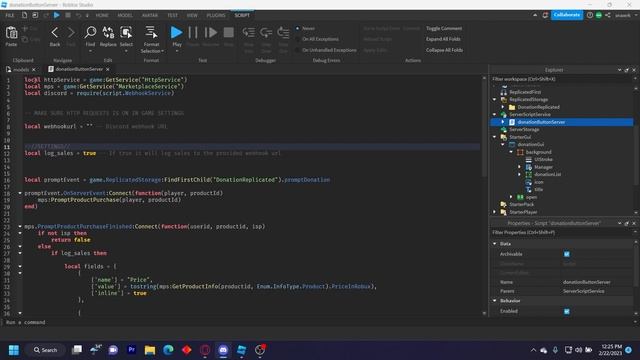This screenshot has height=360, width=640.
Task: Click the share icon near username
Action: point(608,15)
